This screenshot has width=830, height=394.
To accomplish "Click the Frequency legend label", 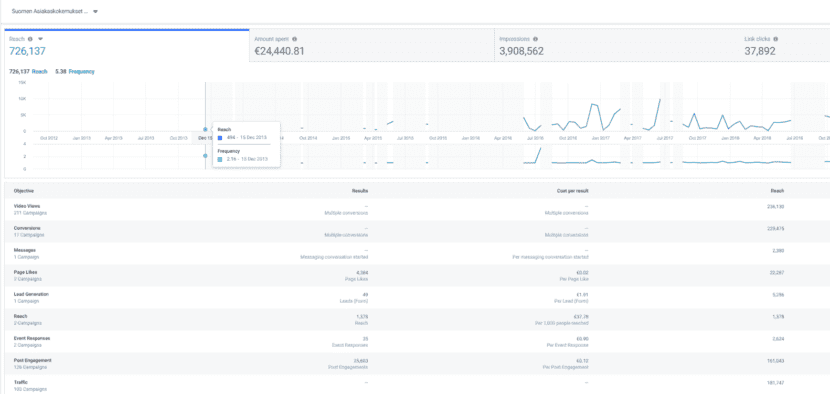I will [82, 71].
